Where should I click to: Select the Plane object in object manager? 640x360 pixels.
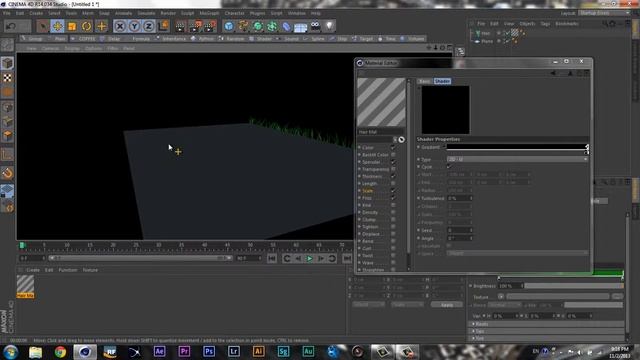(487, 41)
